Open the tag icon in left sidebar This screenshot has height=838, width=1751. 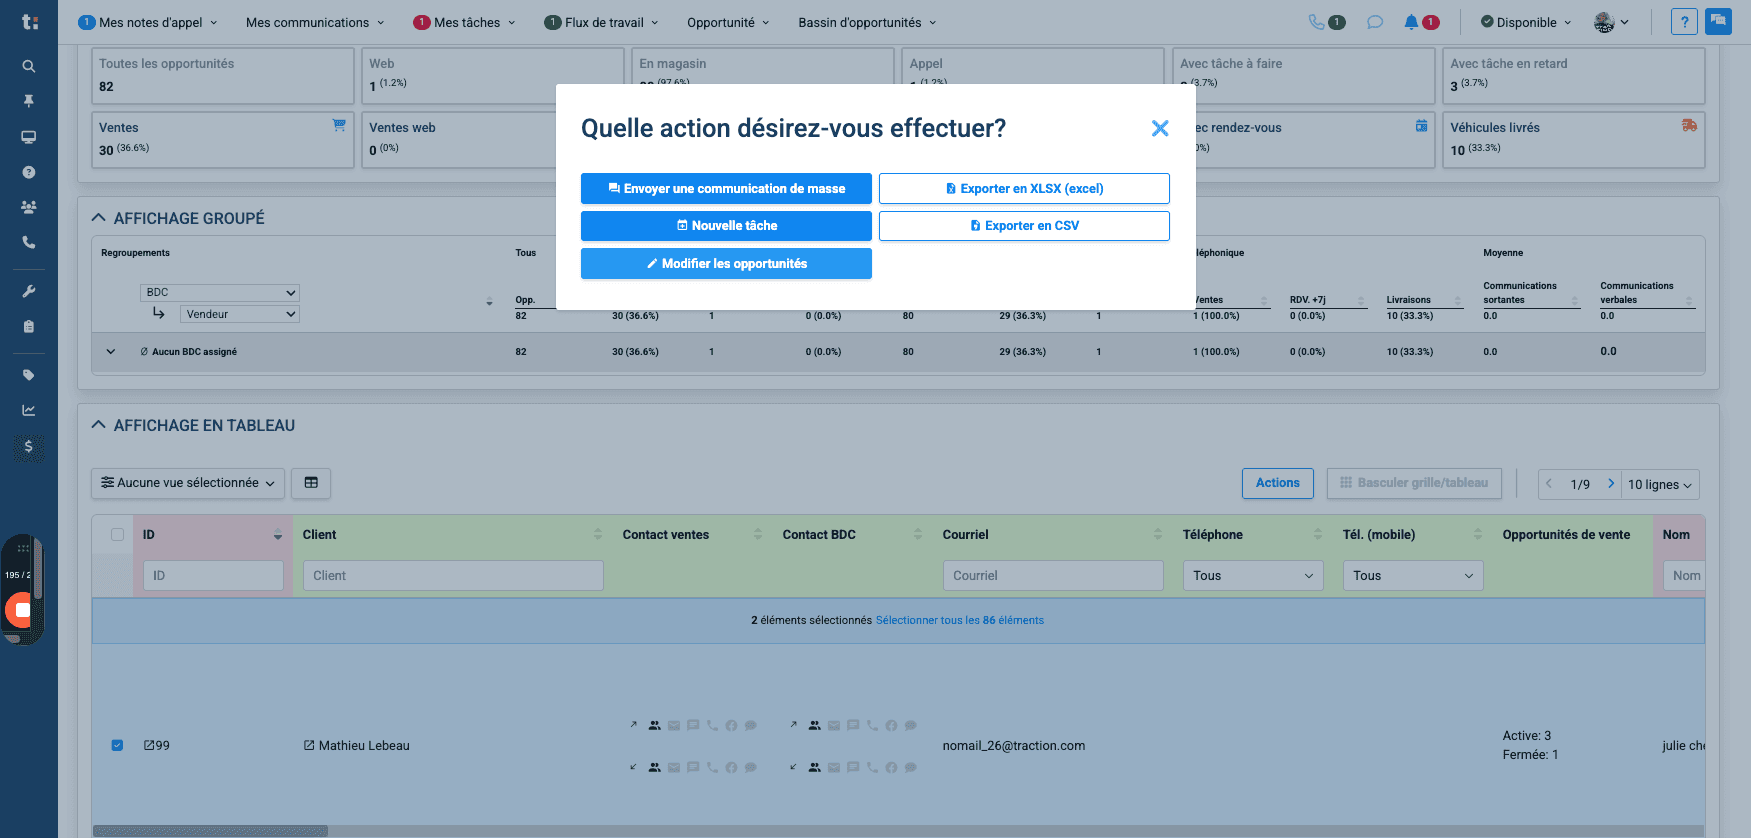29,375
